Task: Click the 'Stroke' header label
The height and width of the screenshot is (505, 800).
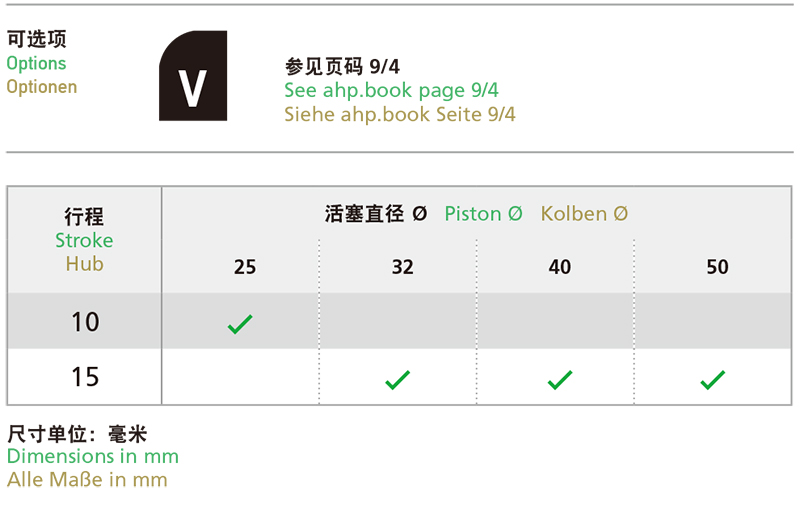Action: (84, 240)
